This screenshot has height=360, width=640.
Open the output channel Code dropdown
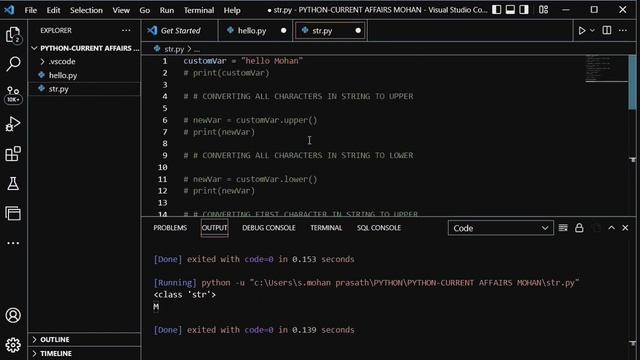[501, 228]
